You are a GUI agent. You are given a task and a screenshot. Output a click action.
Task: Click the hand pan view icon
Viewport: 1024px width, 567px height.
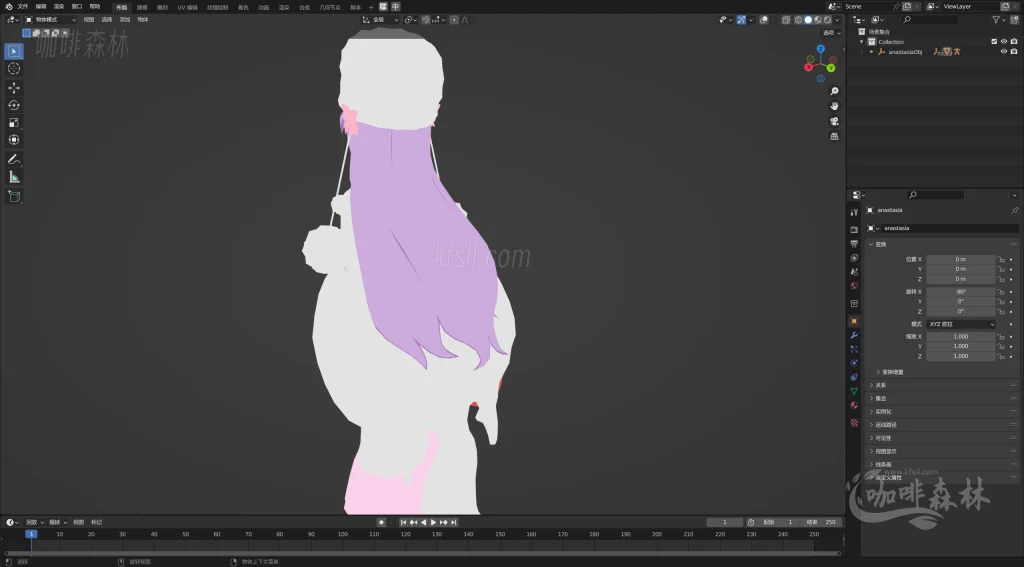(x=834, y=106)
